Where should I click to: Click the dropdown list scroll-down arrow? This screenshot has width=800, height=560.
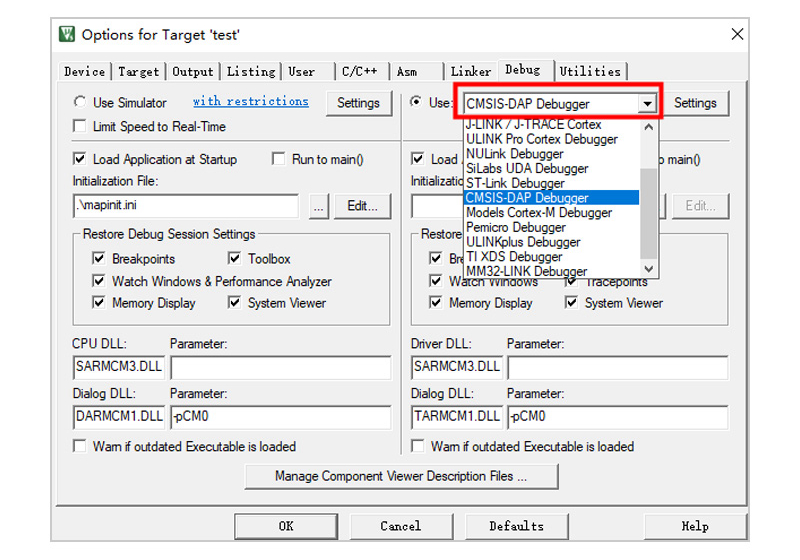click(x=649, y=269)
